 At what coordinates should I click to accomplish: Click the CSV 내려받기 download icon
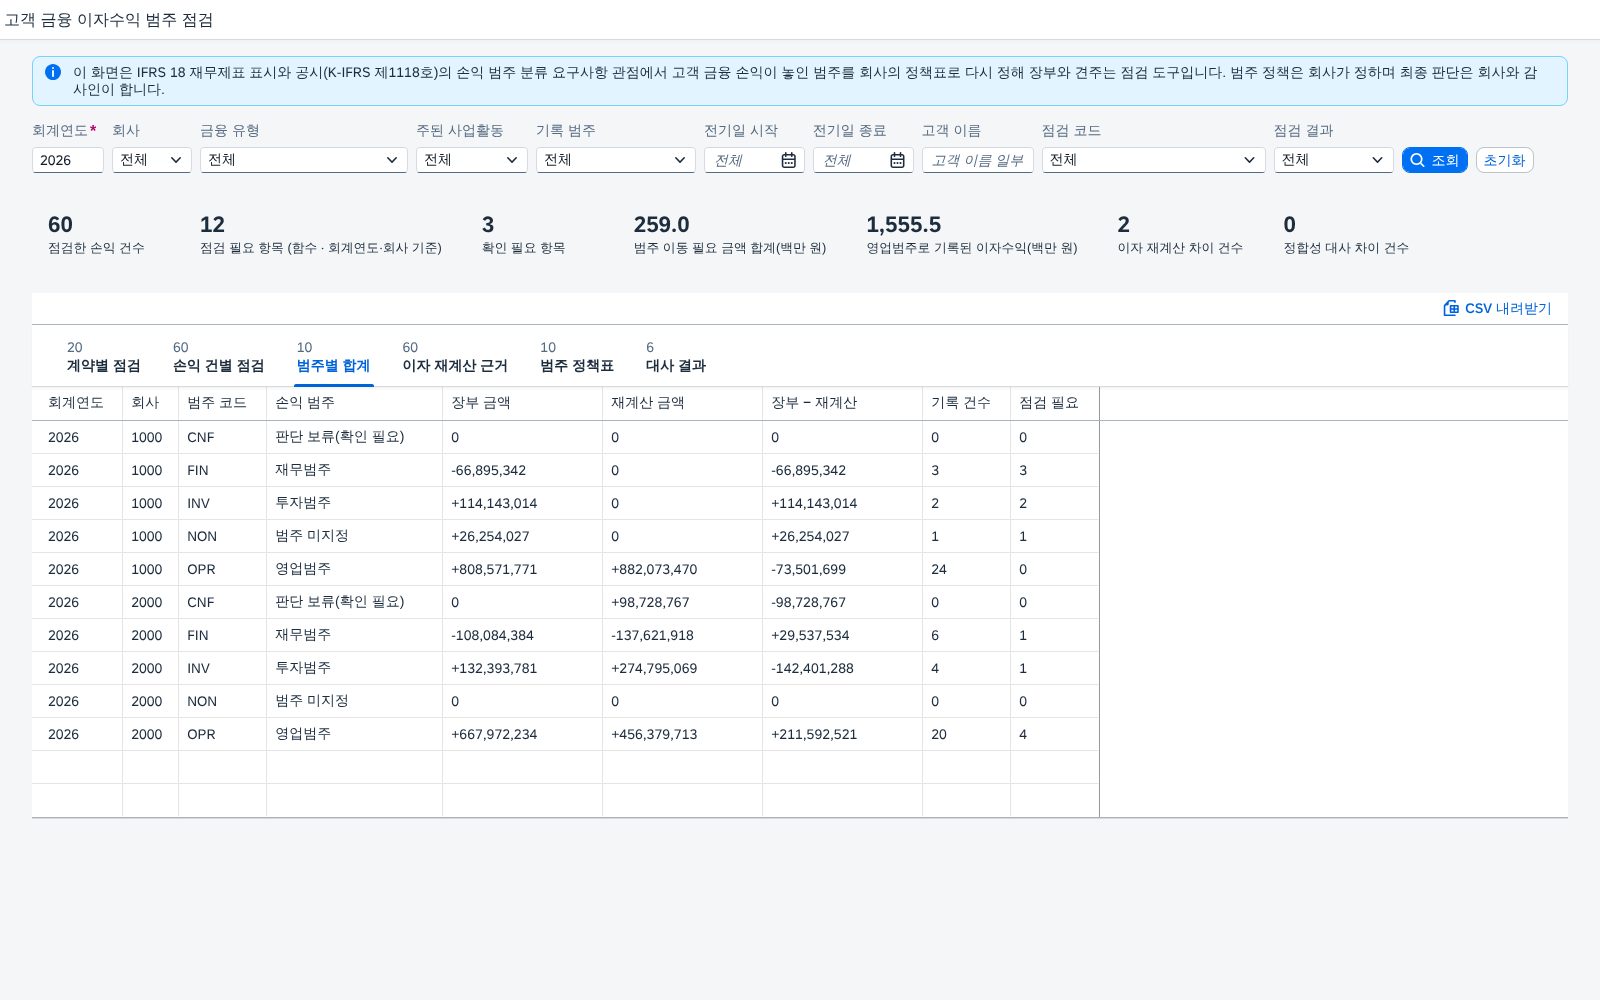(1451, 308)
